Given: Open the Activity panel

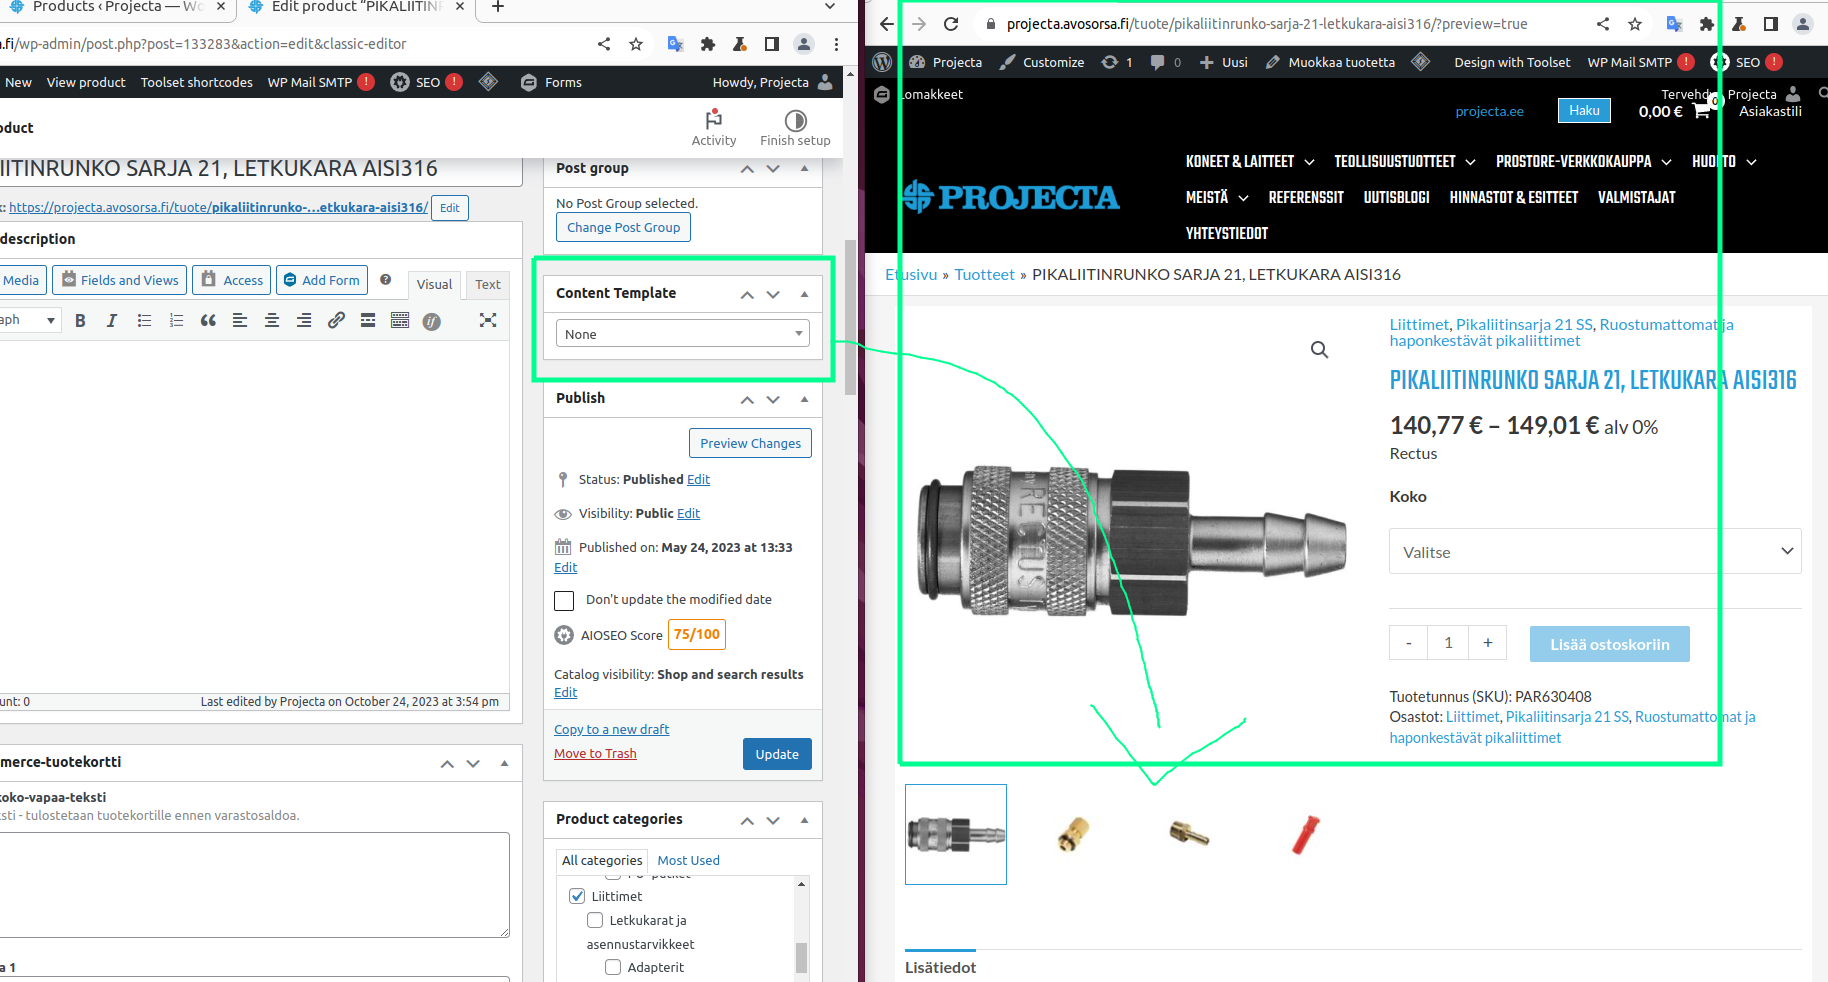Looking at the screenshot, I should coord(714,128).
